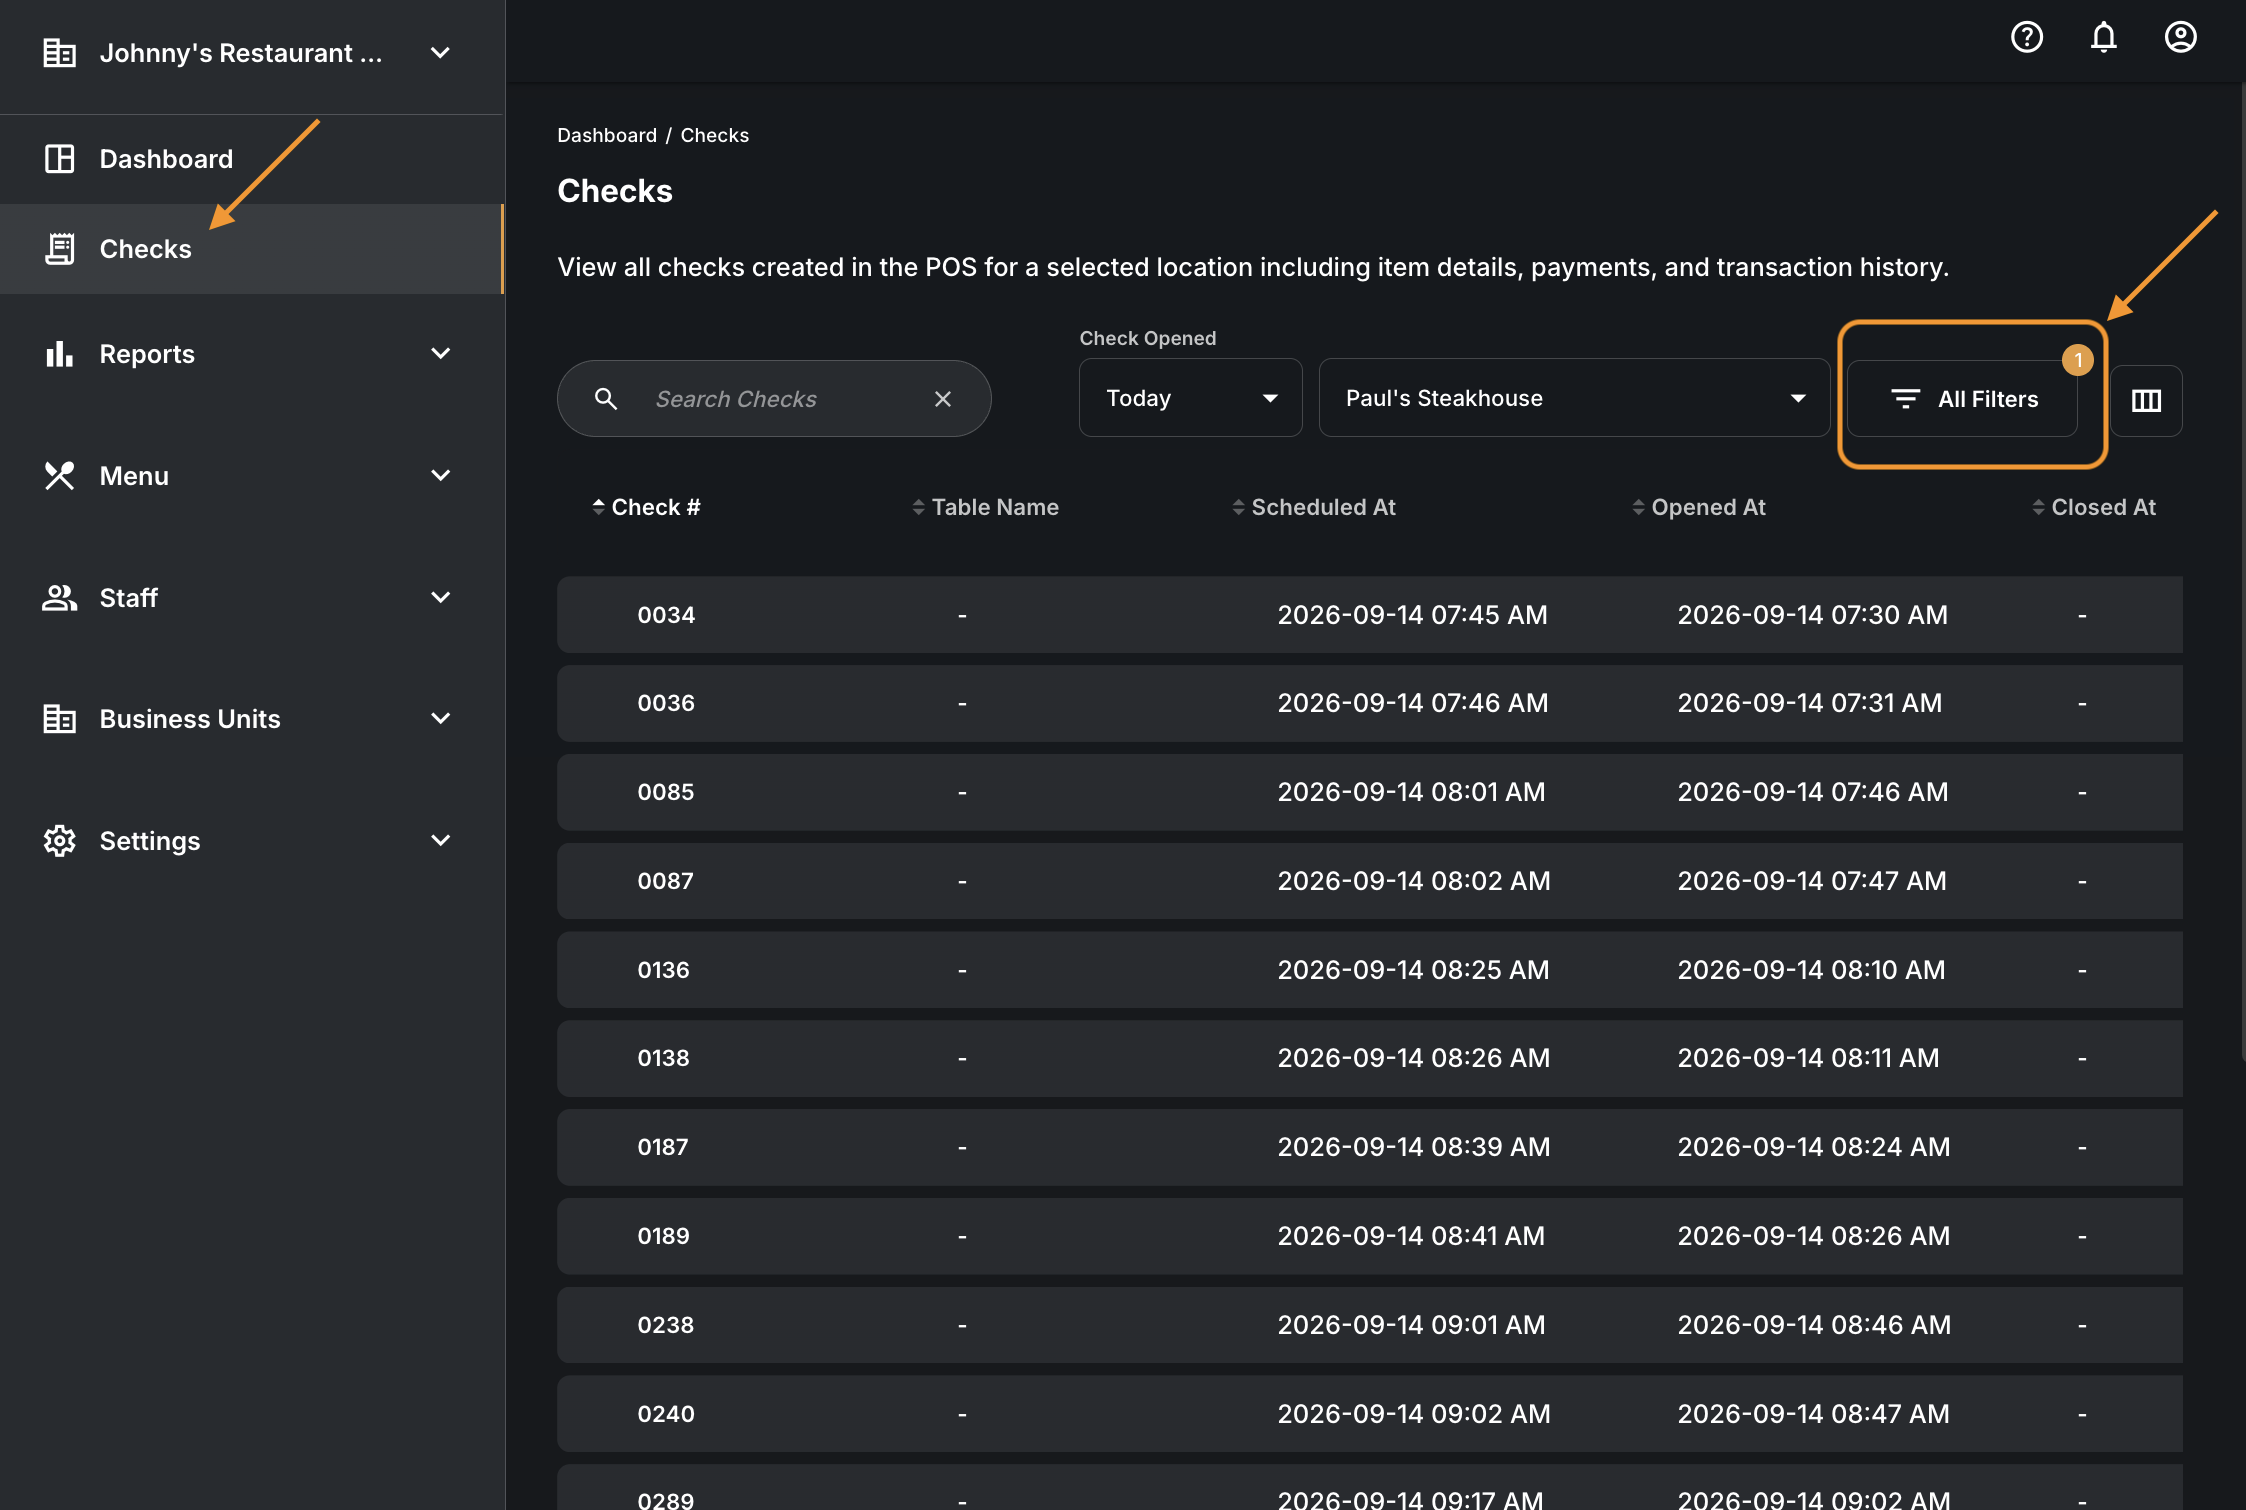Image resolution: width=2246 pixels, height=1510 pixels.
Task: Expand the Staff submenu chevron
Action: click(440, 598)
